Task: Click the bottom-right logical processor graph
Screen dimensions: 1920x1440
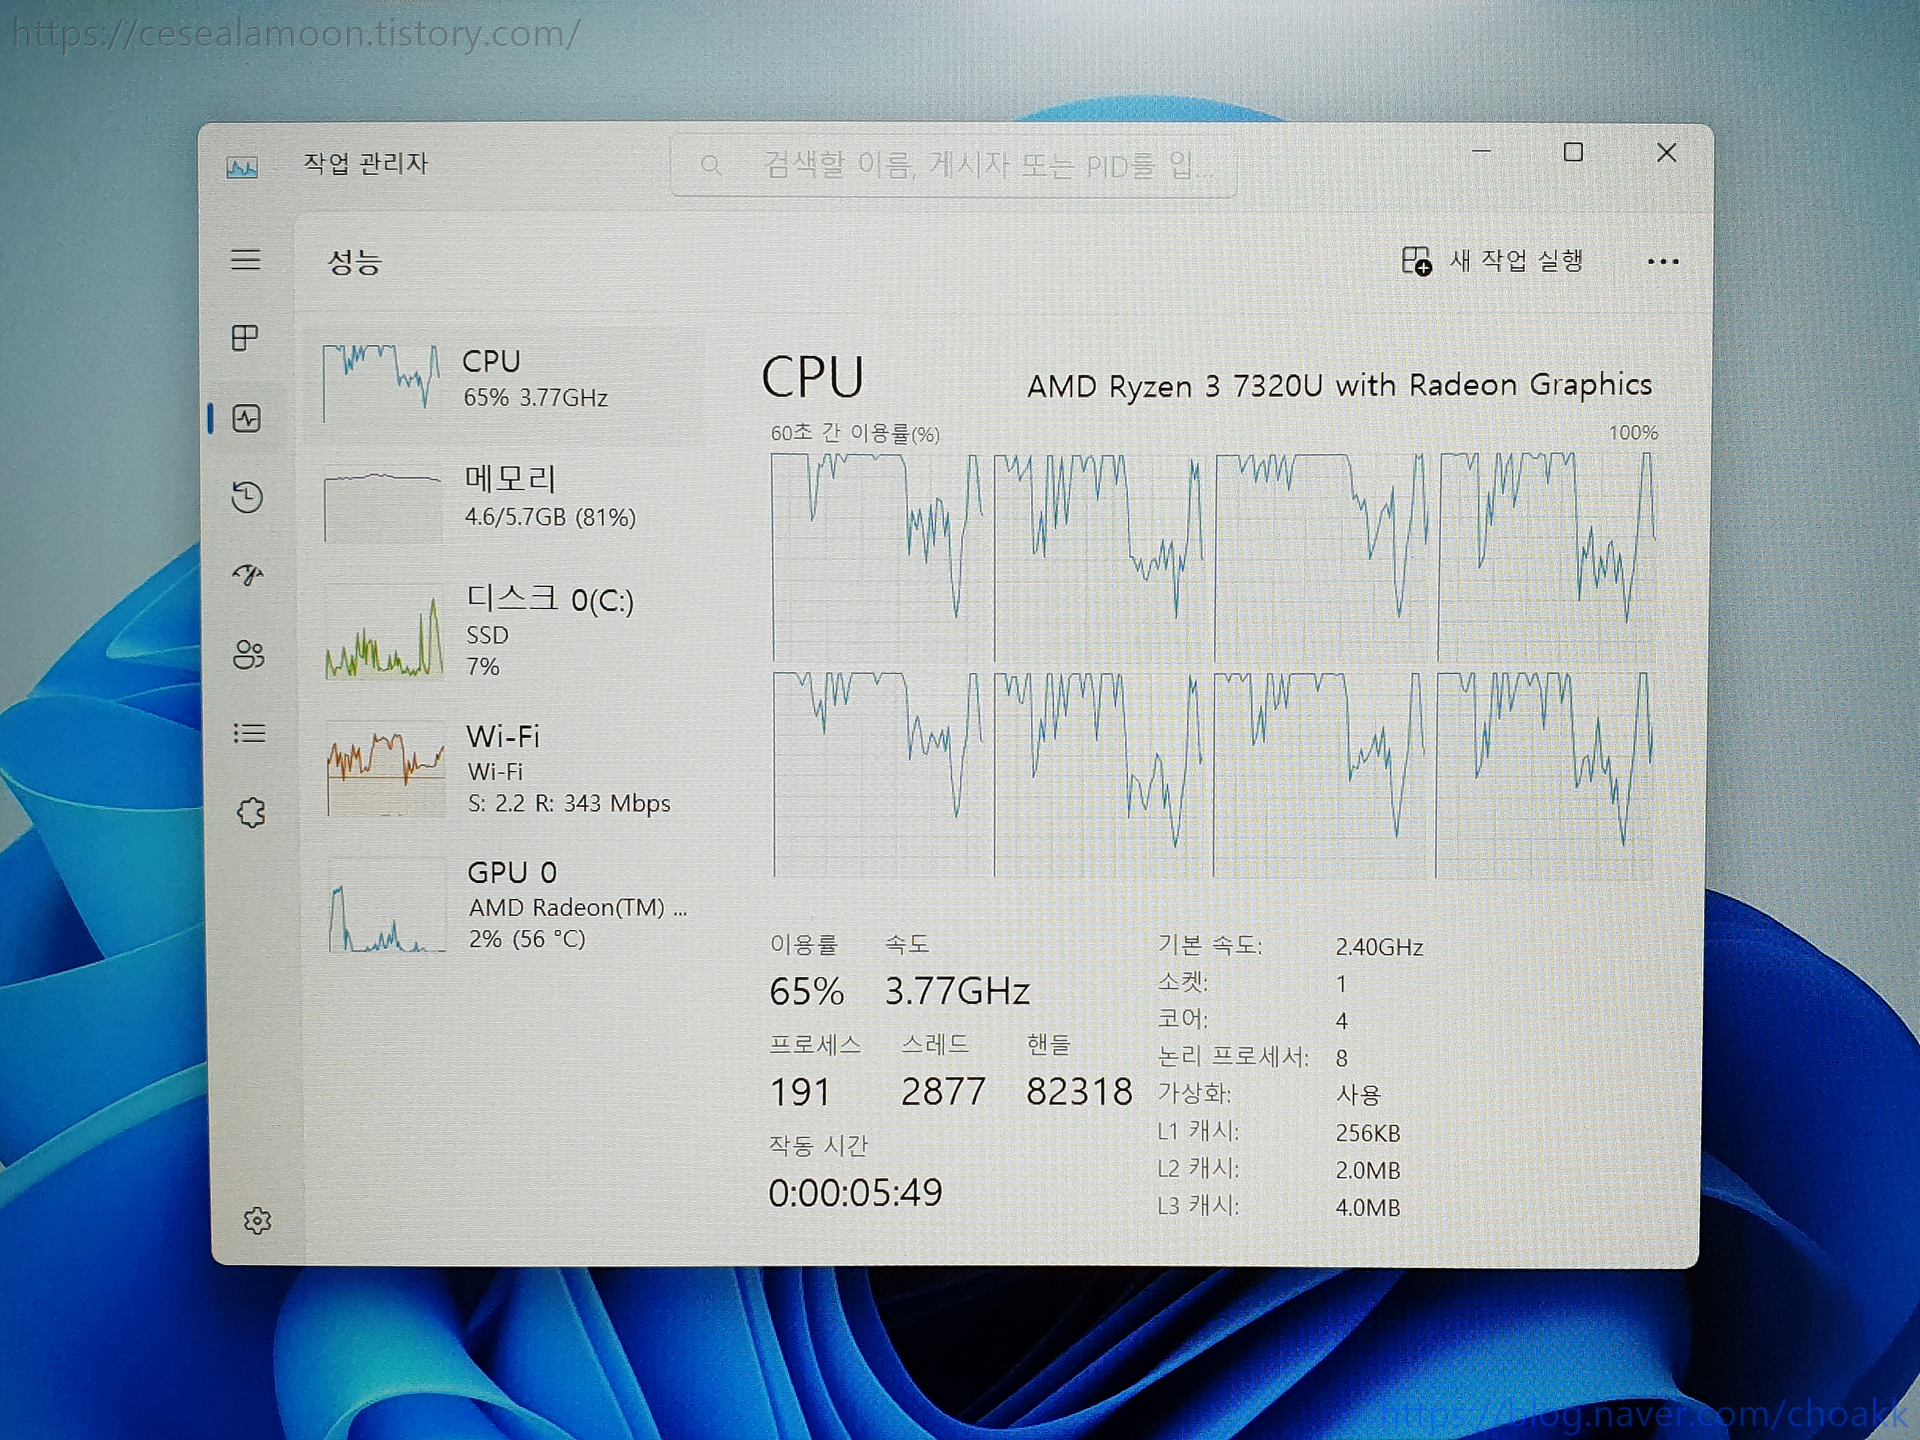Action: point(1544,775)
